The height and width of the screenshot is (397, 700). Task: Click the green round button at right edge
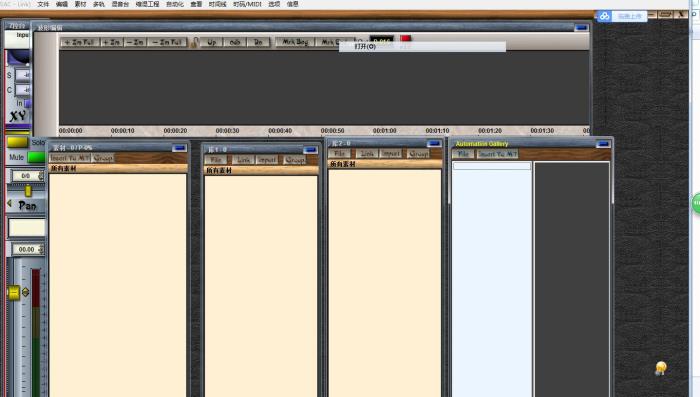point(696,203)
